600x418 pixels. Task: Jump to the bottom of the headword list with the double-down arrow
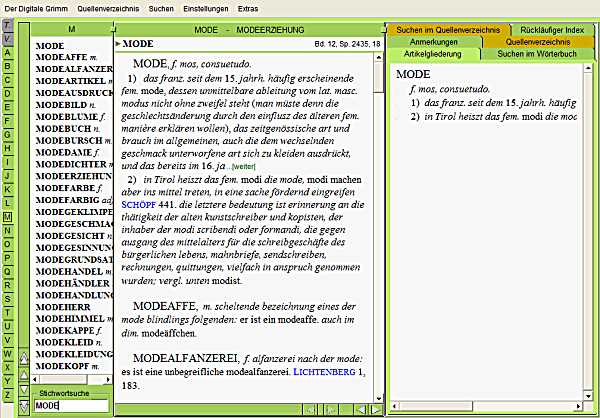pyautogui.click(x=24, y=406)
